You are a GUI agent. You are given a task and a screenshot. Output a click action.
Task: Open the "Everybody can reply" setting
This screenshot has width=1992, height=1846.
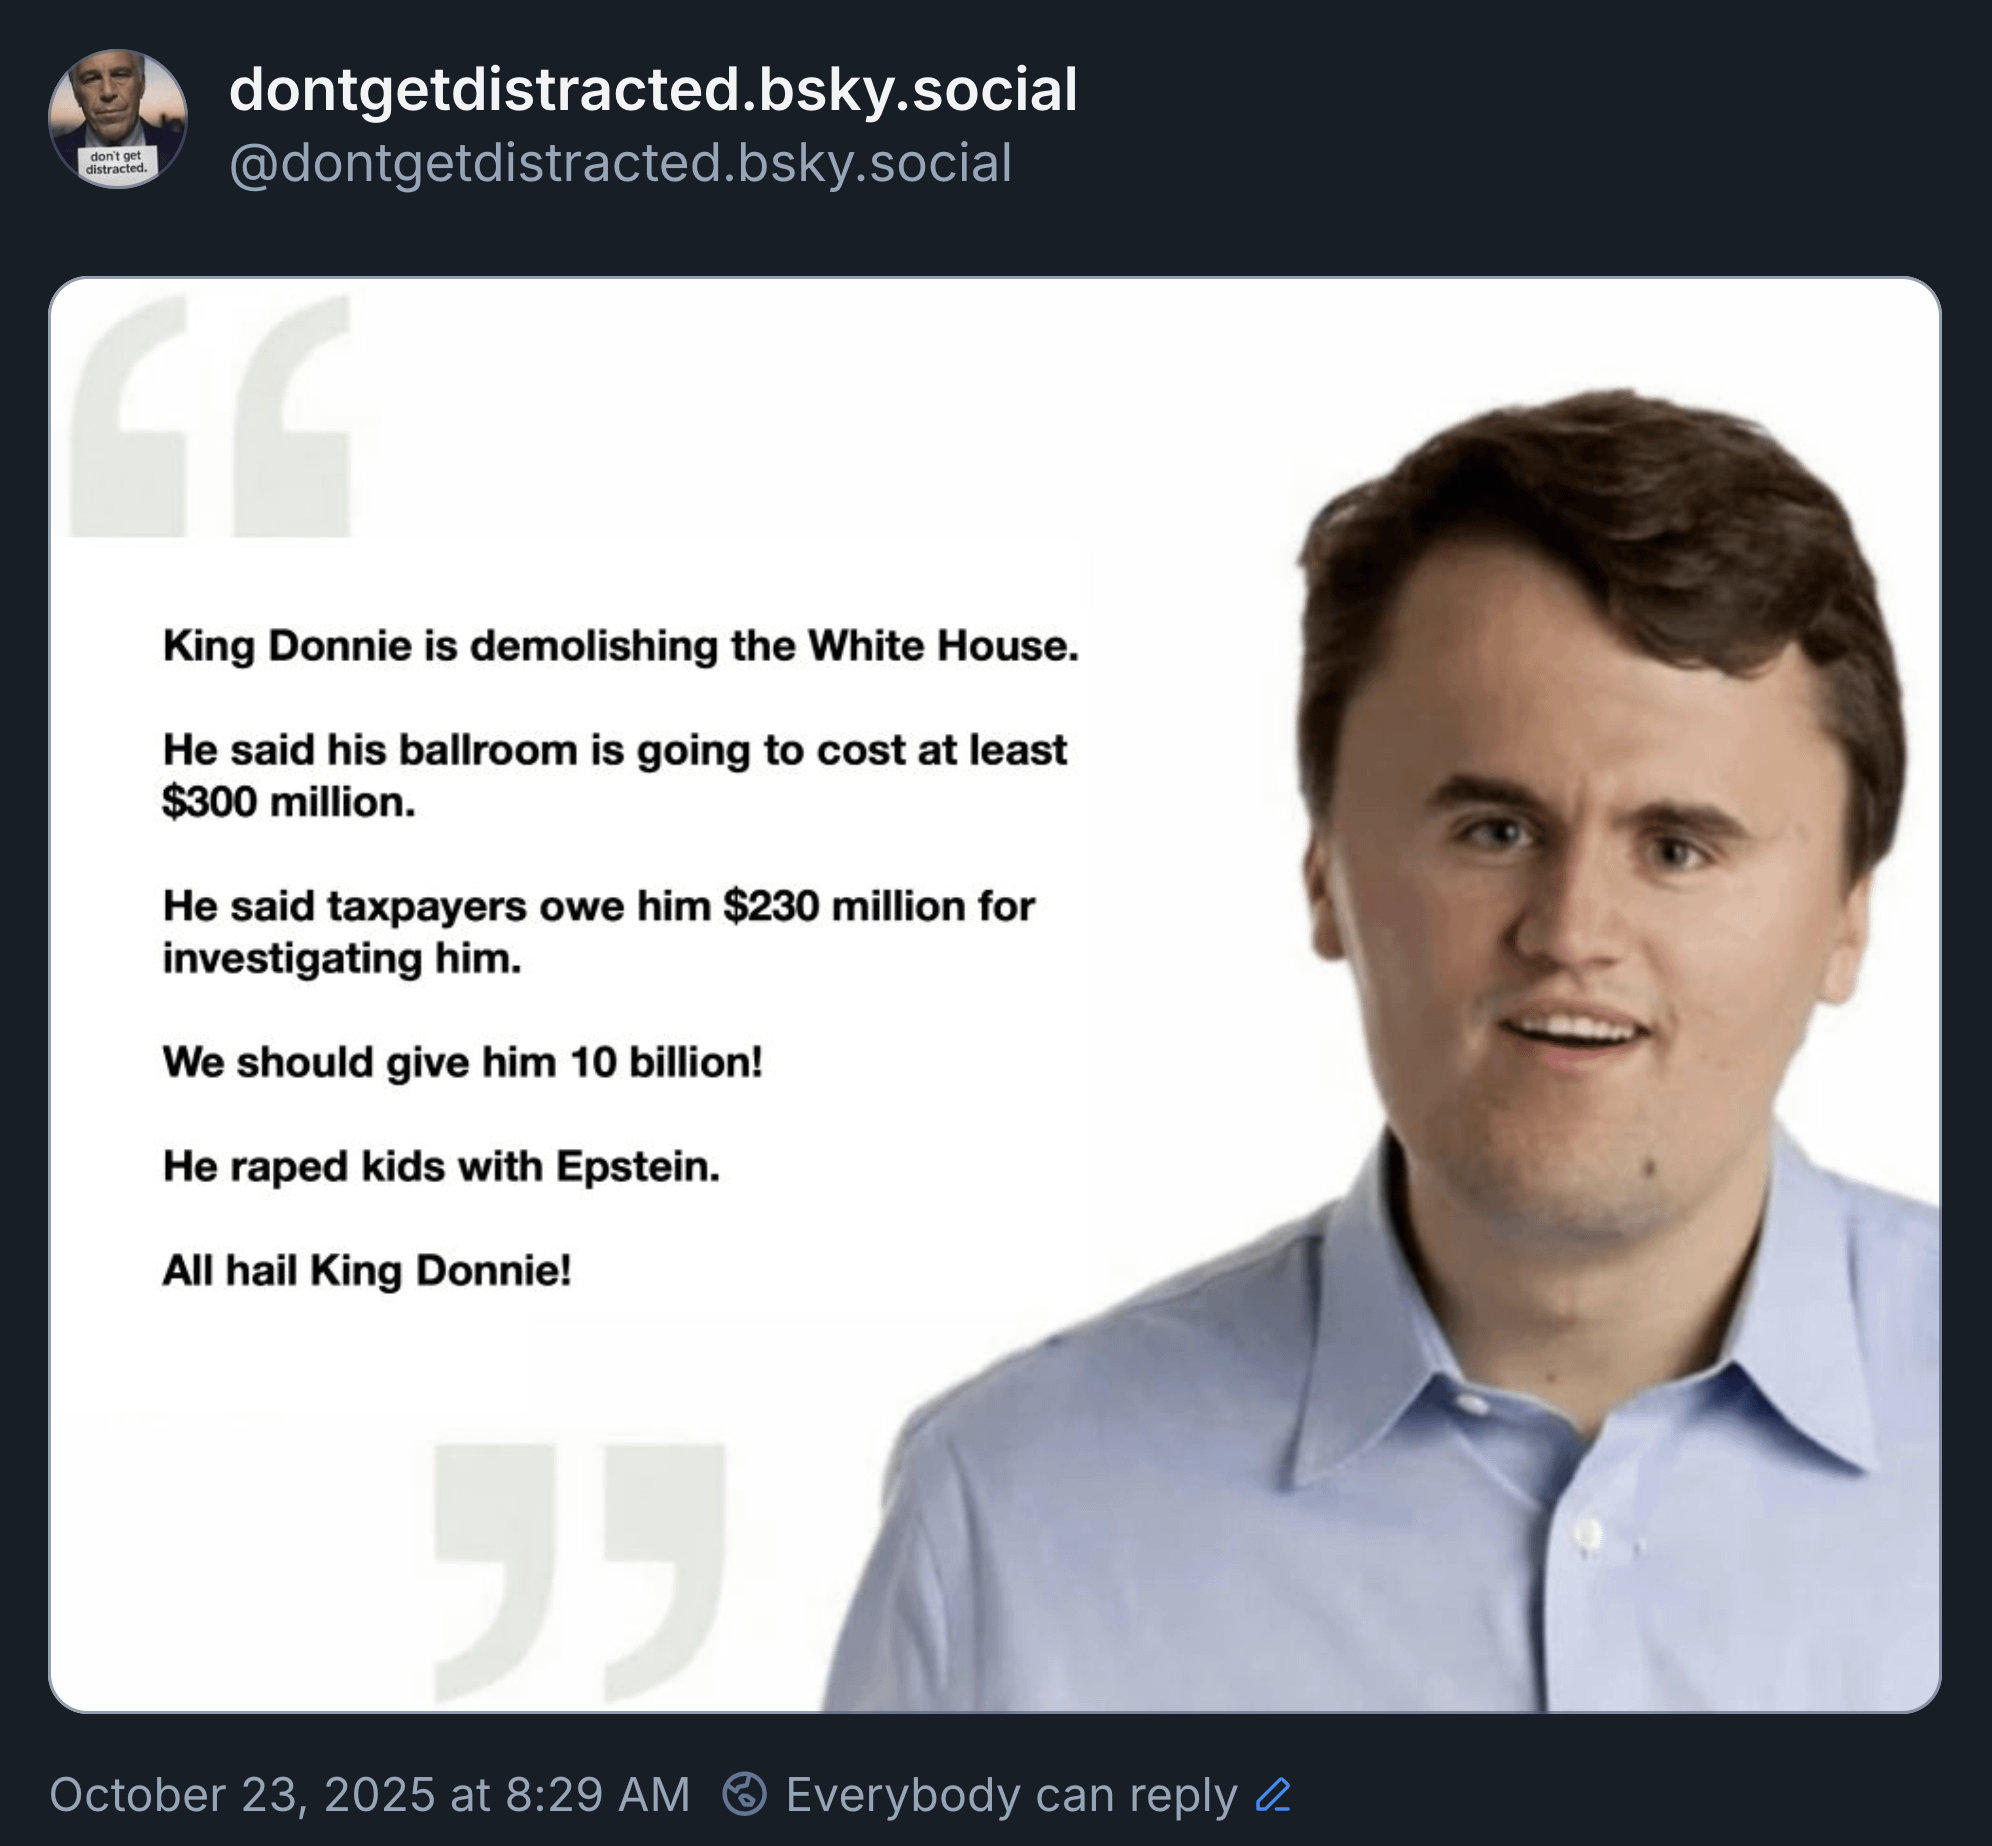click(1011, 1794)
